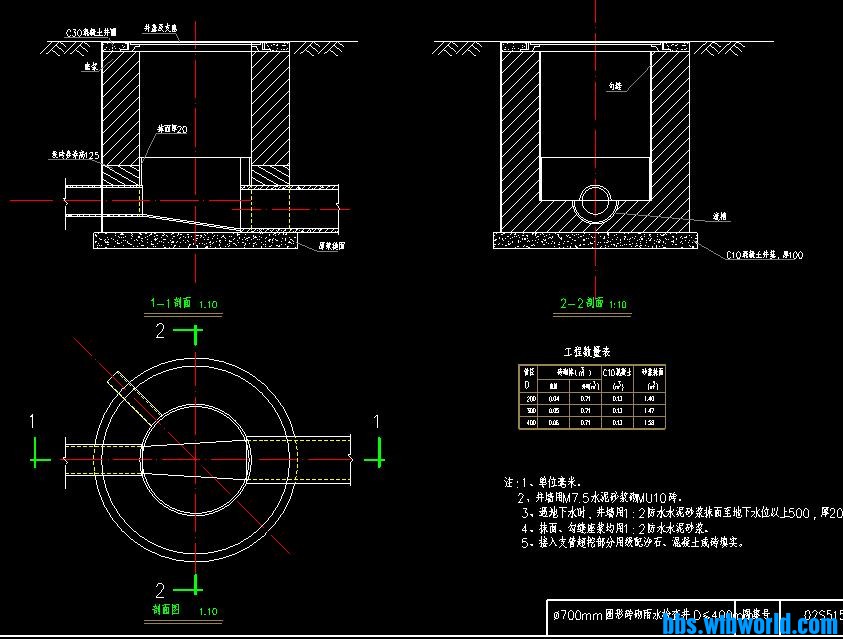
Task: Click the pipe circle in the 2-2 section
Action: 596,201
